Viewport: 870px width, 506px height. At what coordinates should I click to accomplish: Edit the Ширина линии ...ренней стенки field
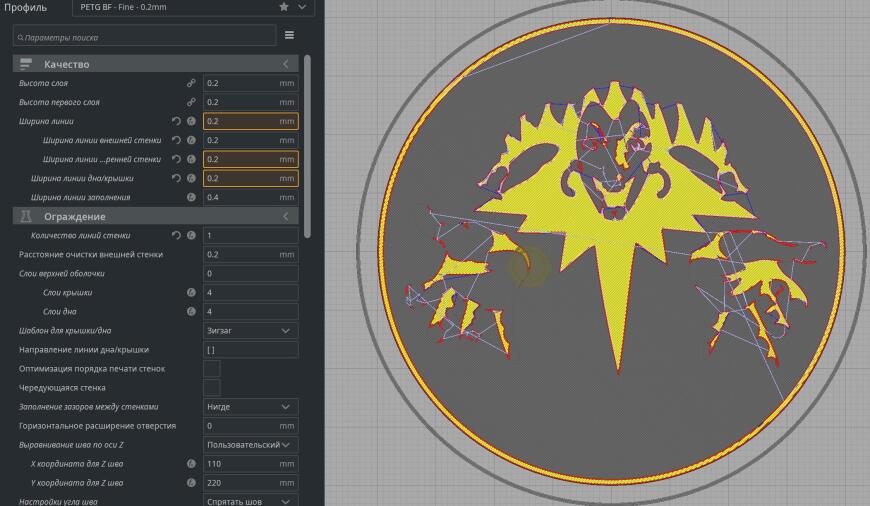point(250,159)
